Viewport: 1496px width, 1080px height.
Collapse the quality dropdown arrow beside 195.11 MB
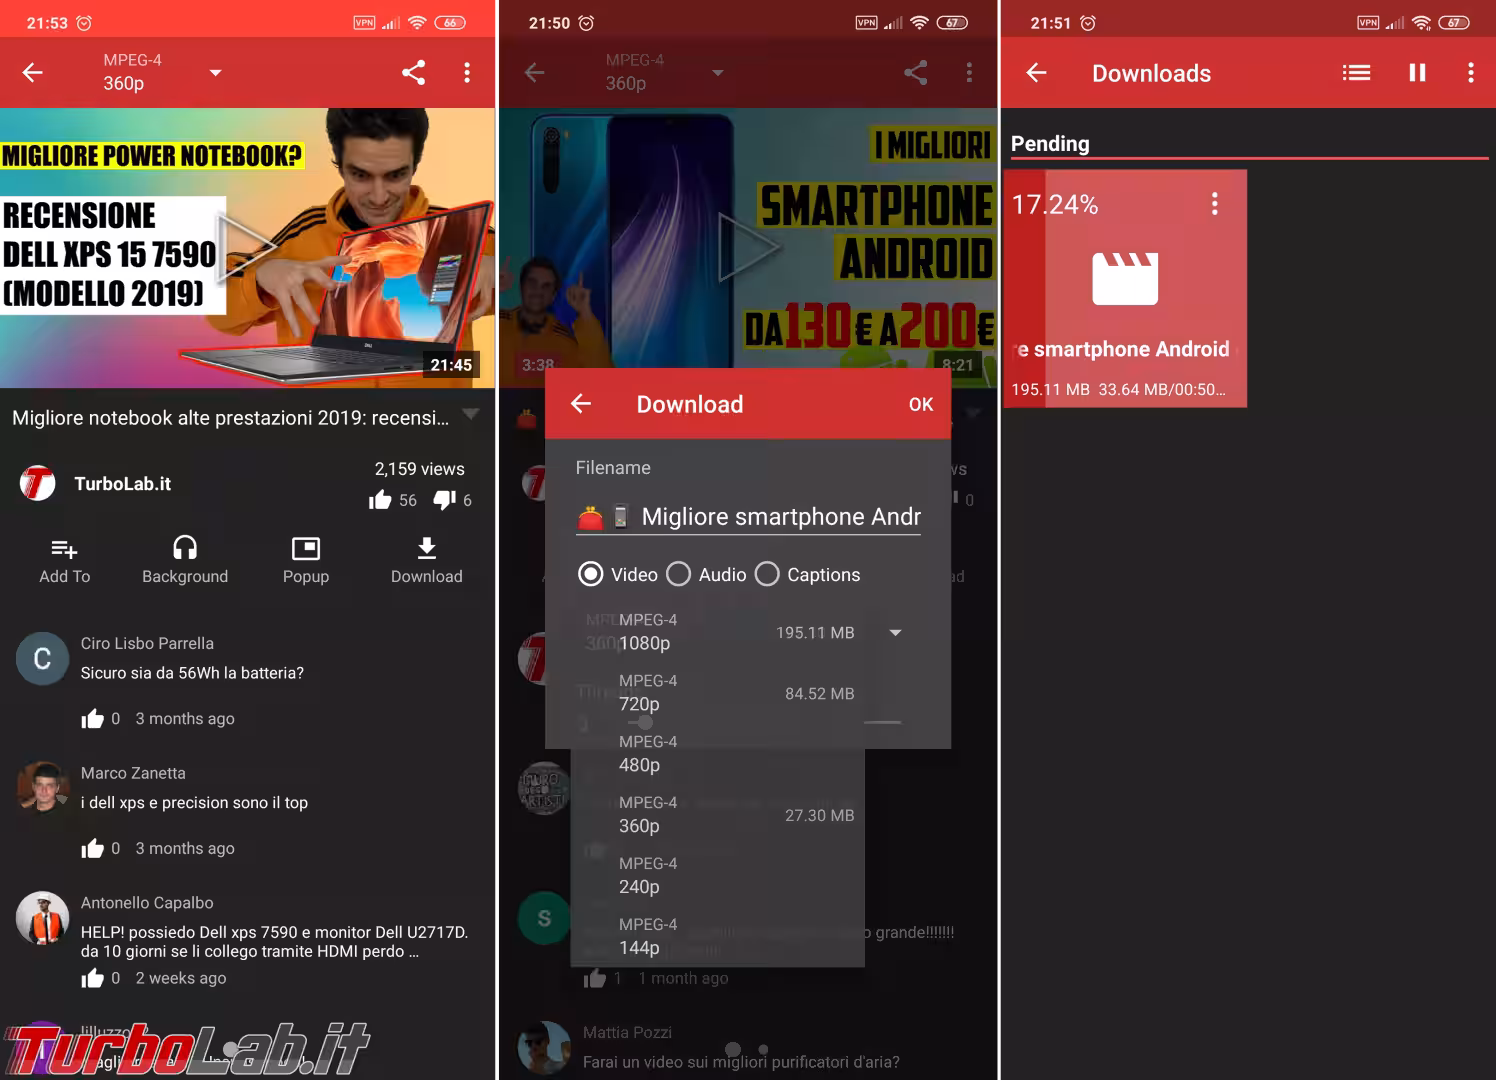(x=895, y=632)
